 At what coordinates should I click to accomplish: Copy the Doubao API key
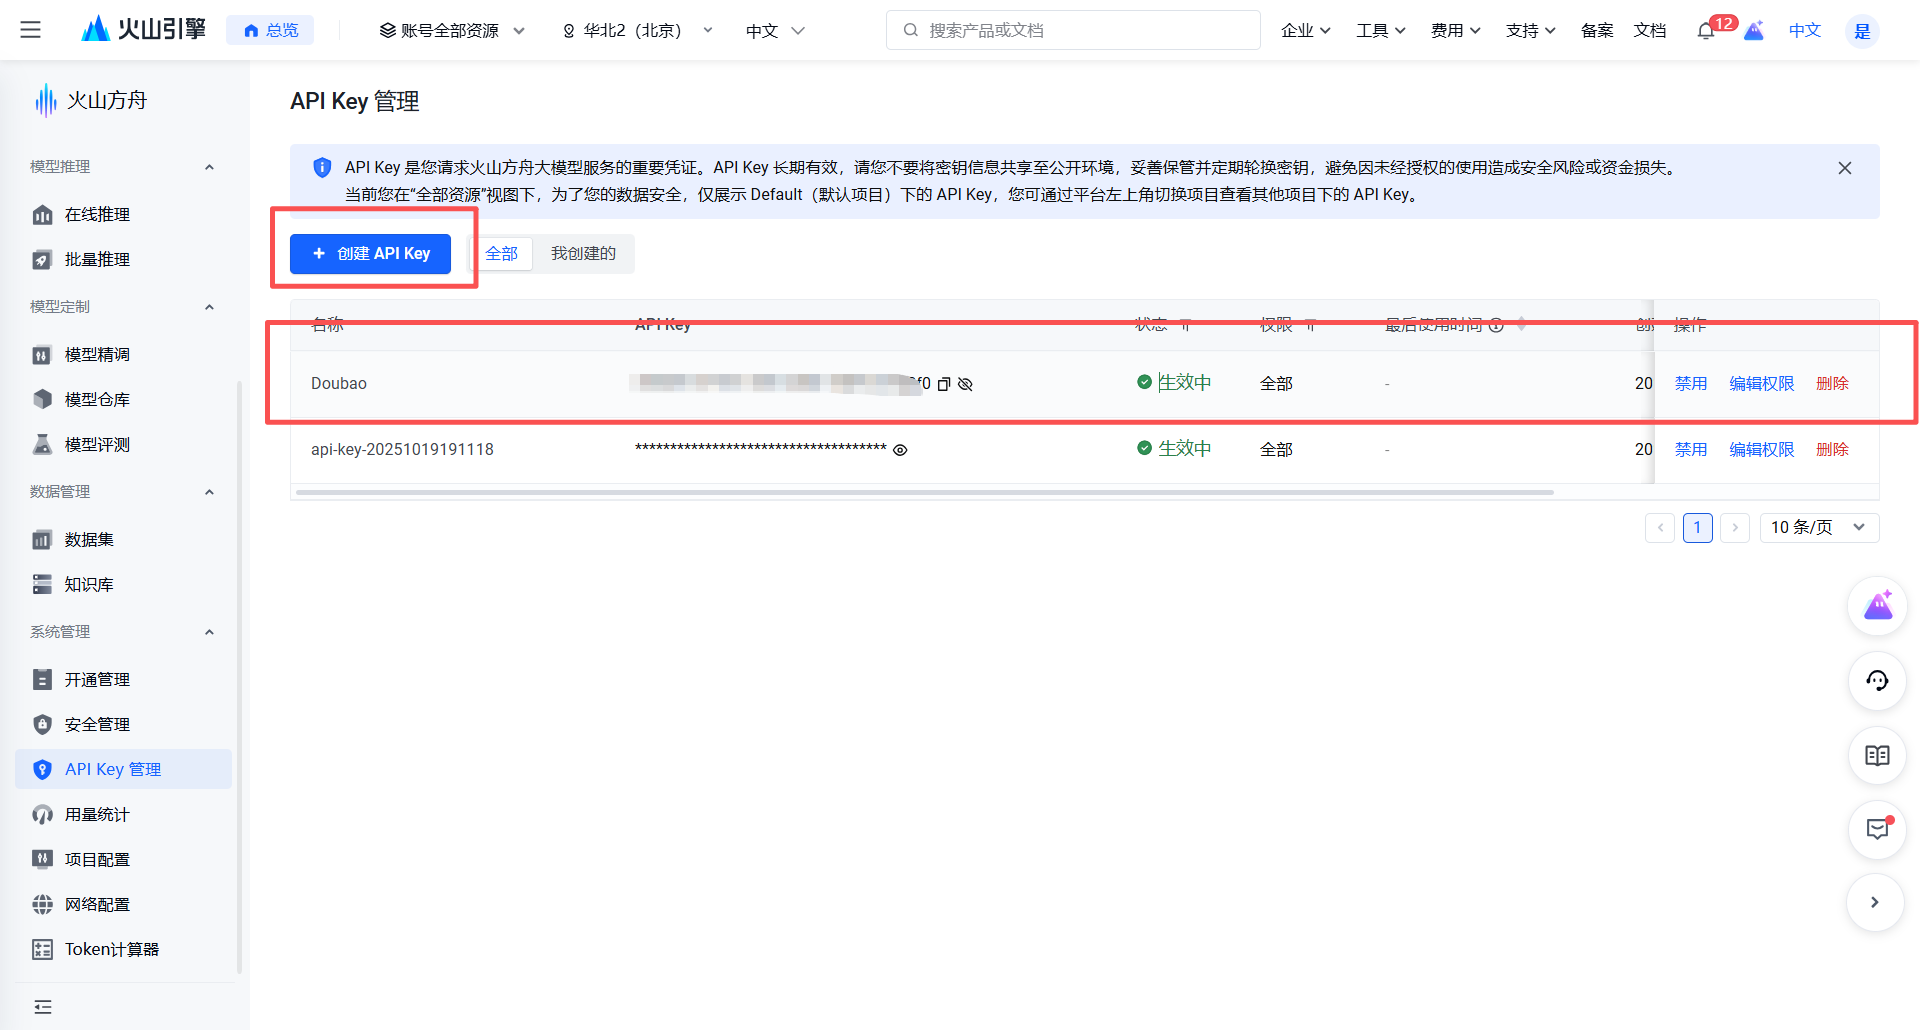click(x=943, y=384)
